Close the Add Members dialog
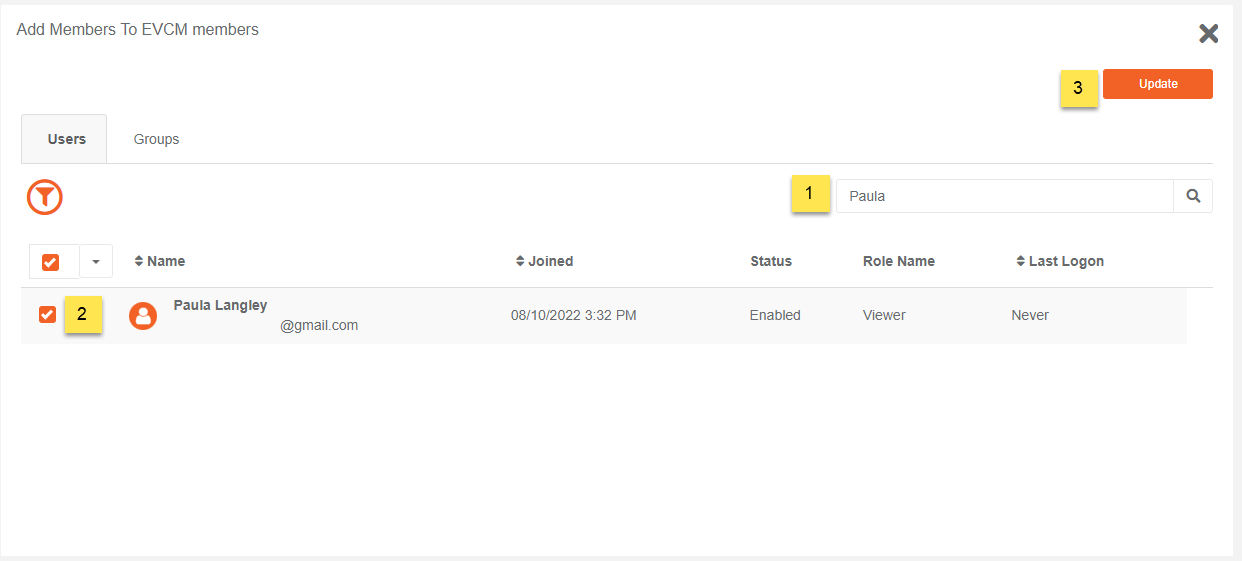 (1208, 33)
